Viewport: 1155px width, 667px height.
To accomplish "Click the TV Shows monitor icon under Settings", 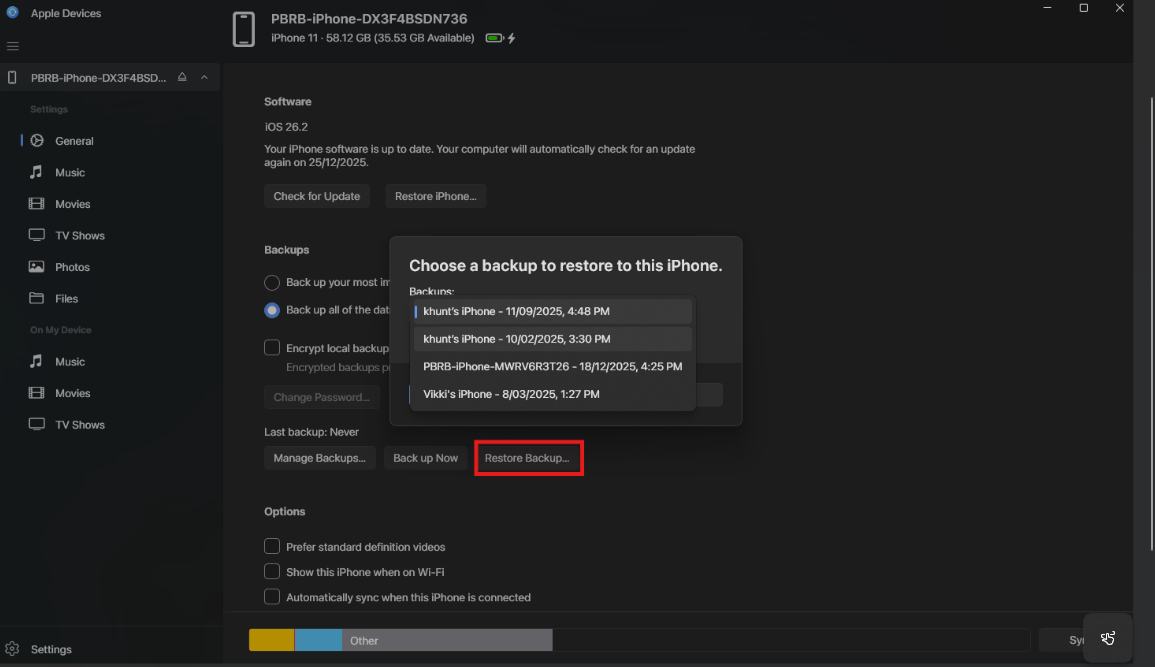I will [37, 235].
